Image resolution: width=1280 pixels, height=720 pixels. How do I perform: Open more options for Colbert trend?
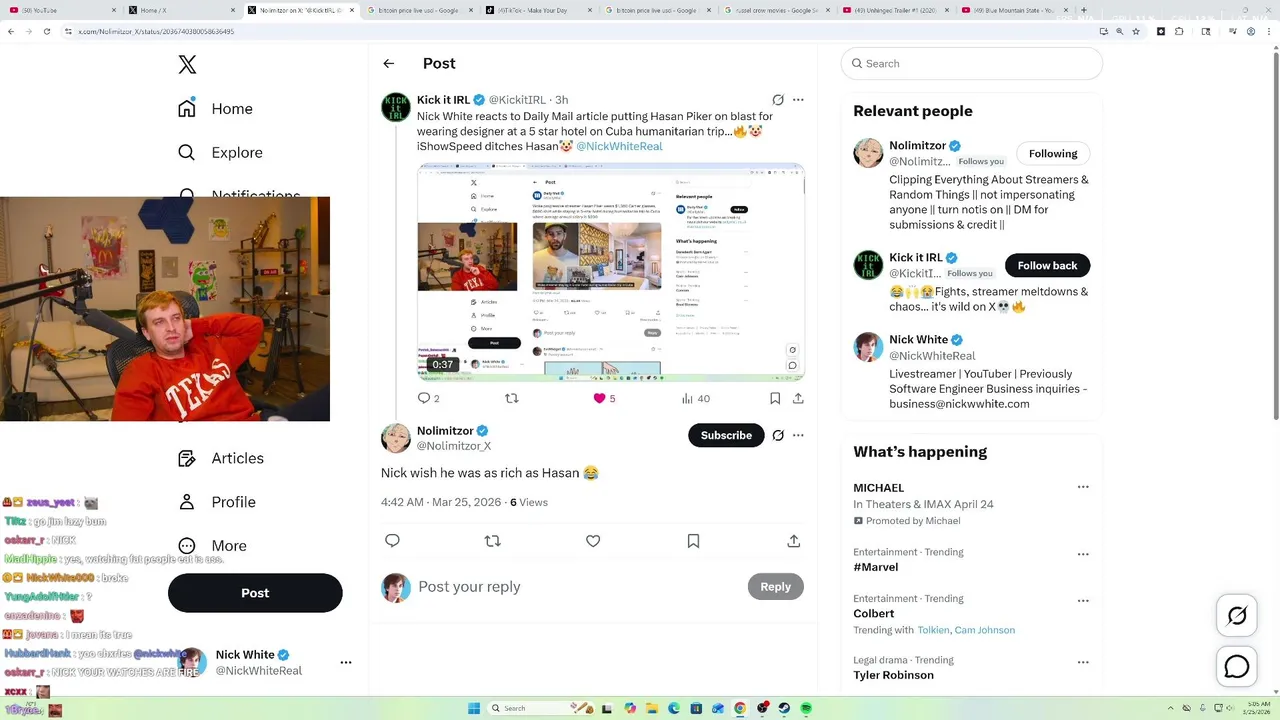click(1082, 601)
